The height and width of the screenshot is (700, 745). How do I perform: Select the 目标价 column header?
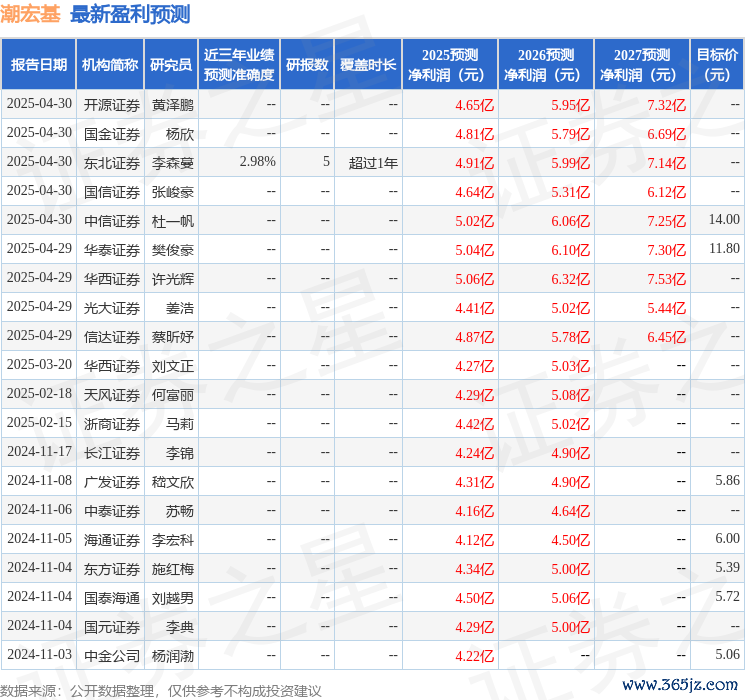(x=717, y=65)
